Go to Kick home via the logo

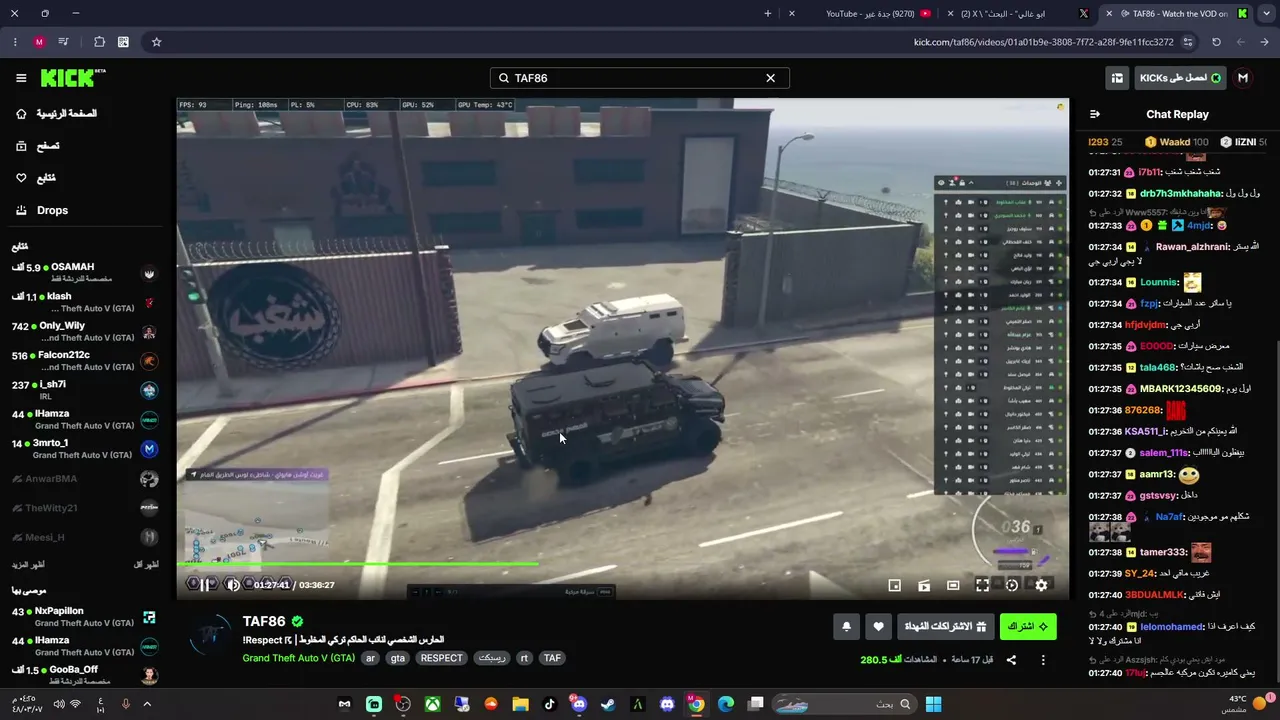pyautogui.click(x=73, y=78)
